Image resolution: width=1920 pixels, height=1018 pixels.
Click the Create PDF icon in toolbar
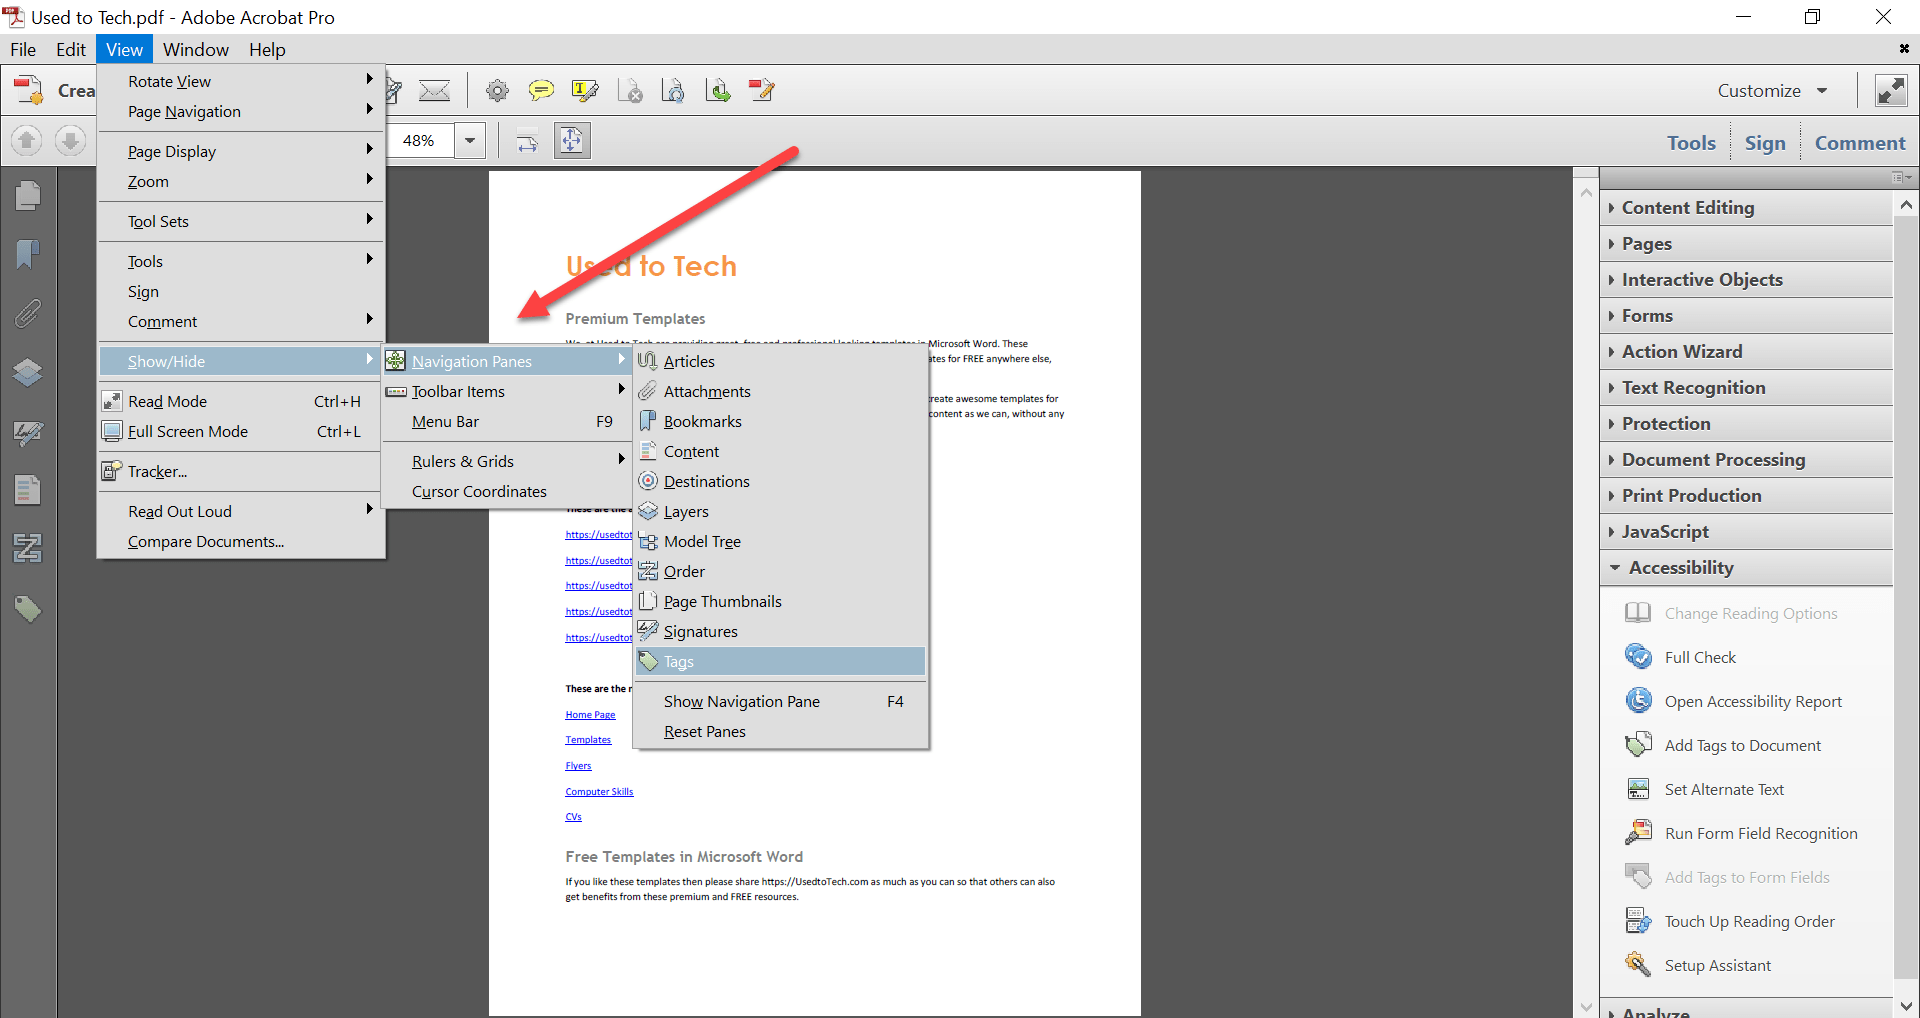click(x=28, y=91)
